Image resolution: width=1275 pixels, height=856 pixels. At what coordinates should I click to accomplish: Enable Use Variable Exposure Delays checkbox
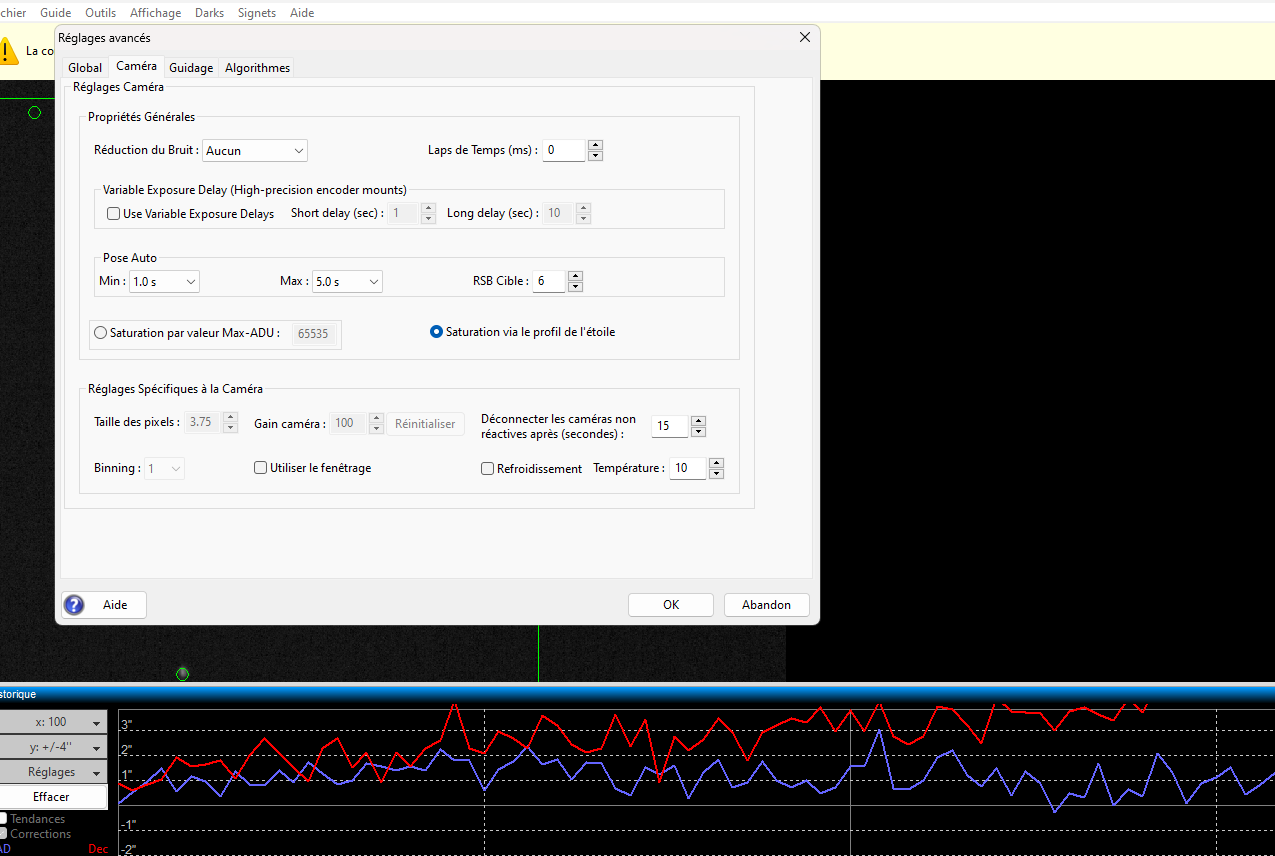[113, 214]
